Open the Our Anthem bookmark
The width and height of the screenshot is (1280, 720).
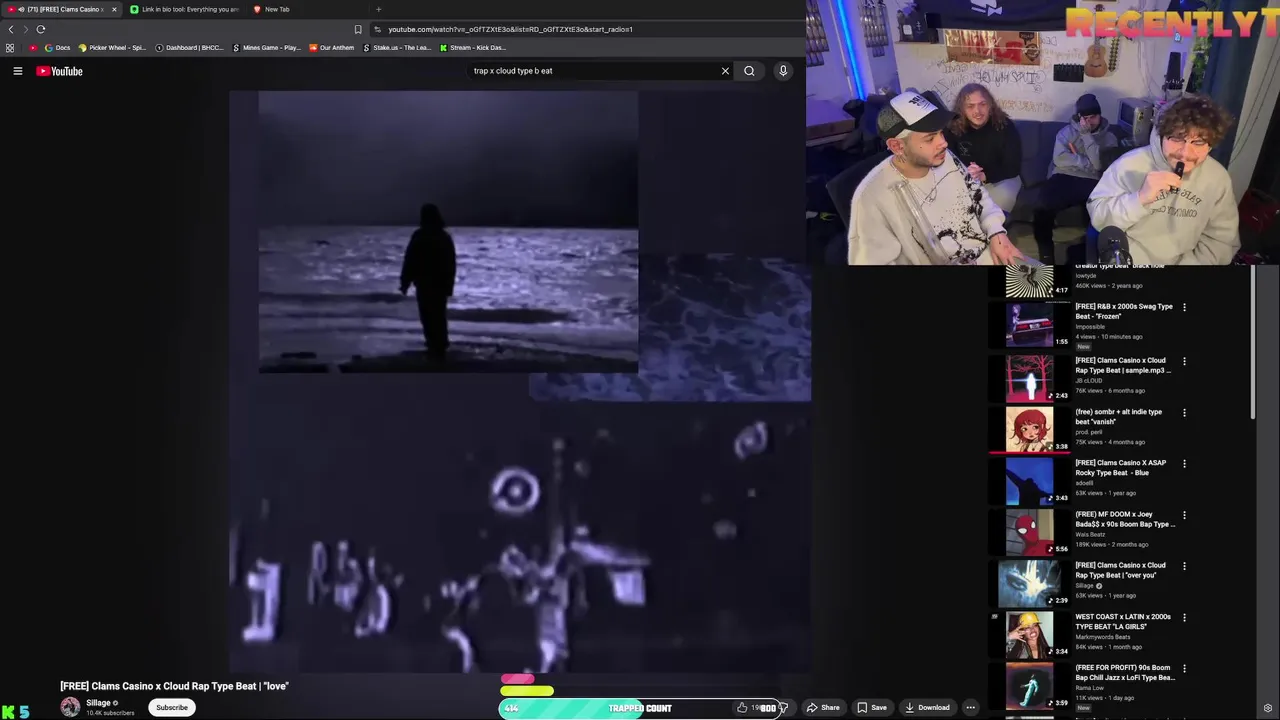331,48
